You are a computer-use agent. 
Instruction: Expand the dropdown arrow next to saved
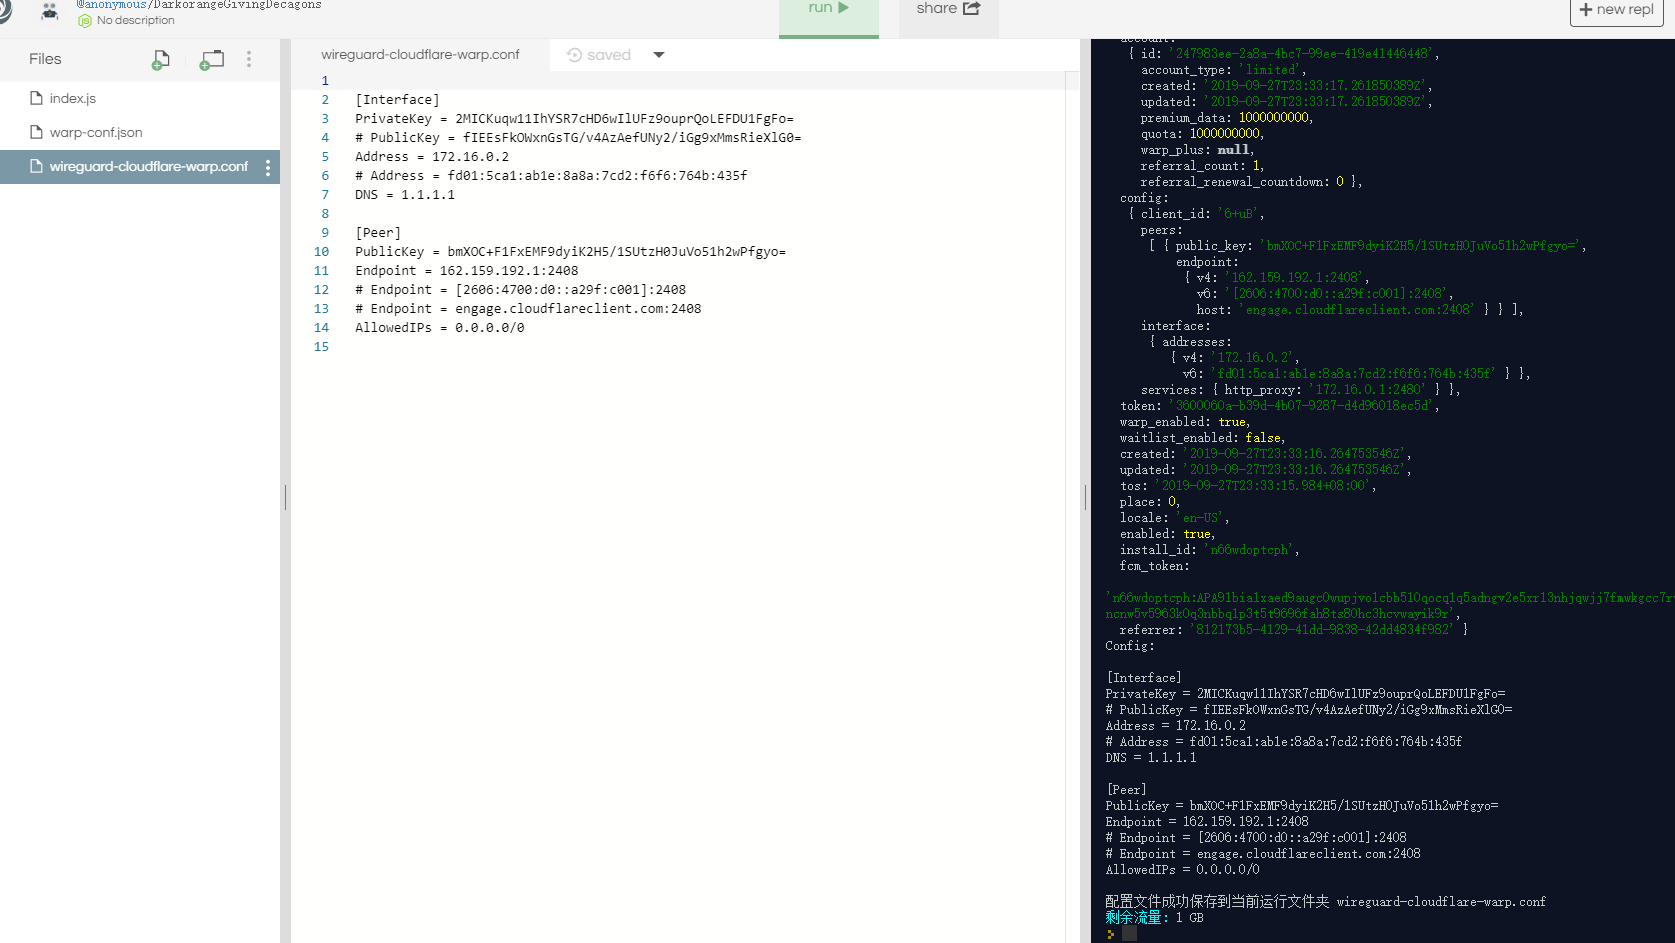pyautogui.click(x=658, y=55)
